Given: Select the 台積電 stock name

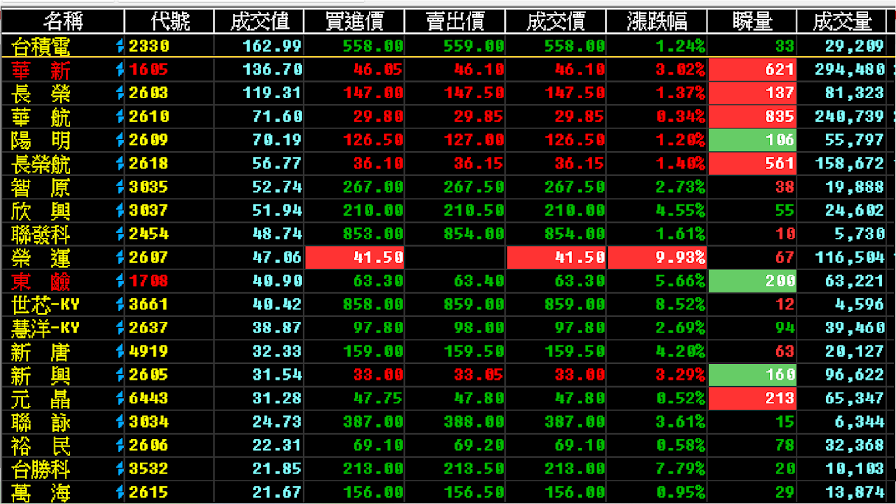Looking at the screenshot, I should click(x=41, y=46).
